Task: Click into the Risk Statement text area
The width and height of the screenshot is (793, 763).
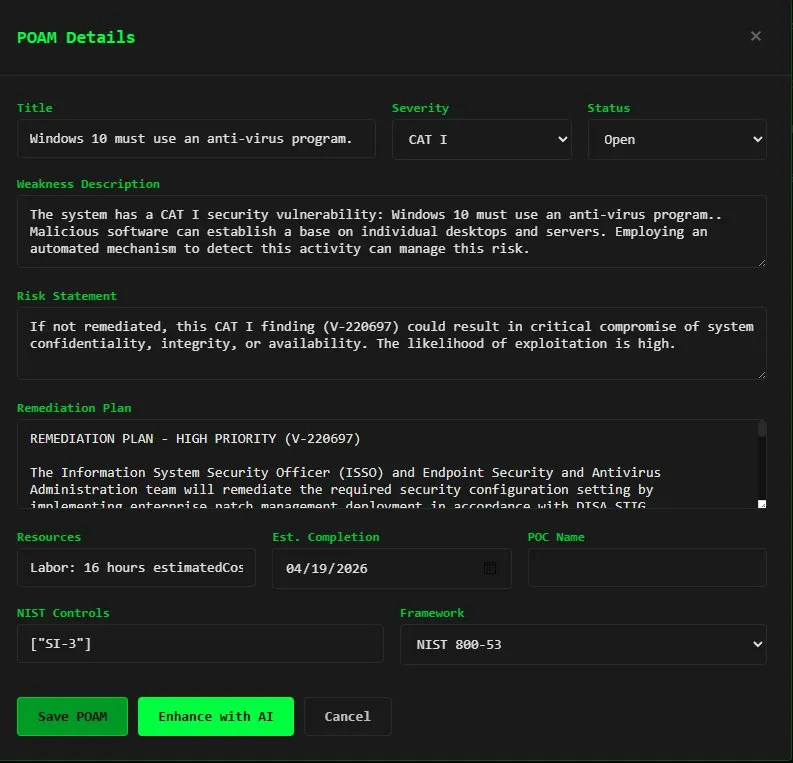Action: 391,343
